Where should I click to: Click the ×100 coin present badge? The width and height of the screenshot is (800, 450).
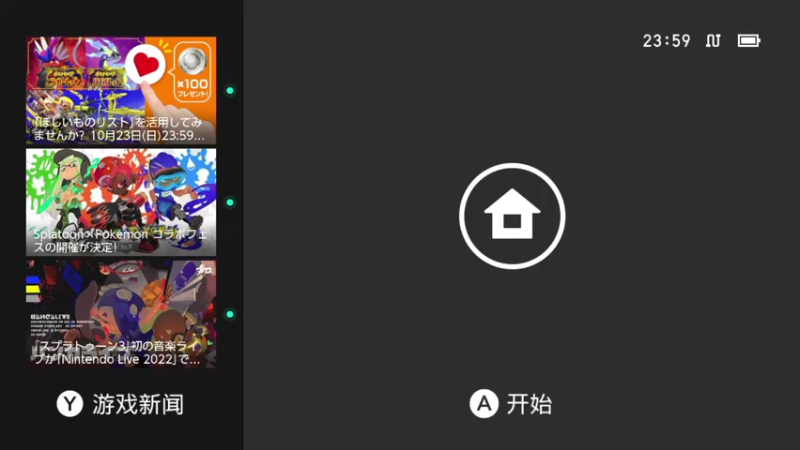[192, 71]
